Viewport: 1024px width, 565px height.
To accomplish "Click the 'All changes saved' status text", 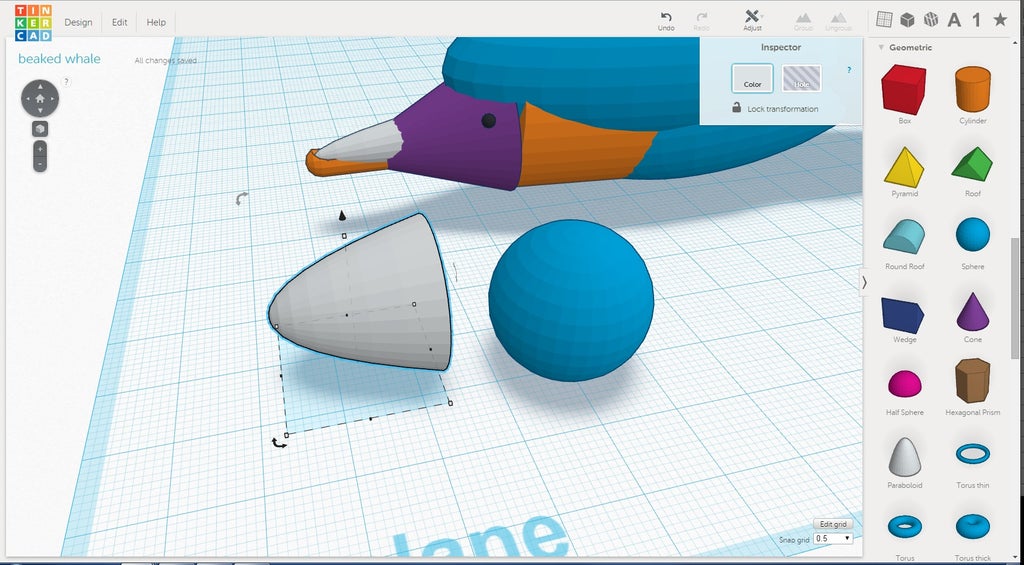I will pyautogui.click(x=165, y=61).
